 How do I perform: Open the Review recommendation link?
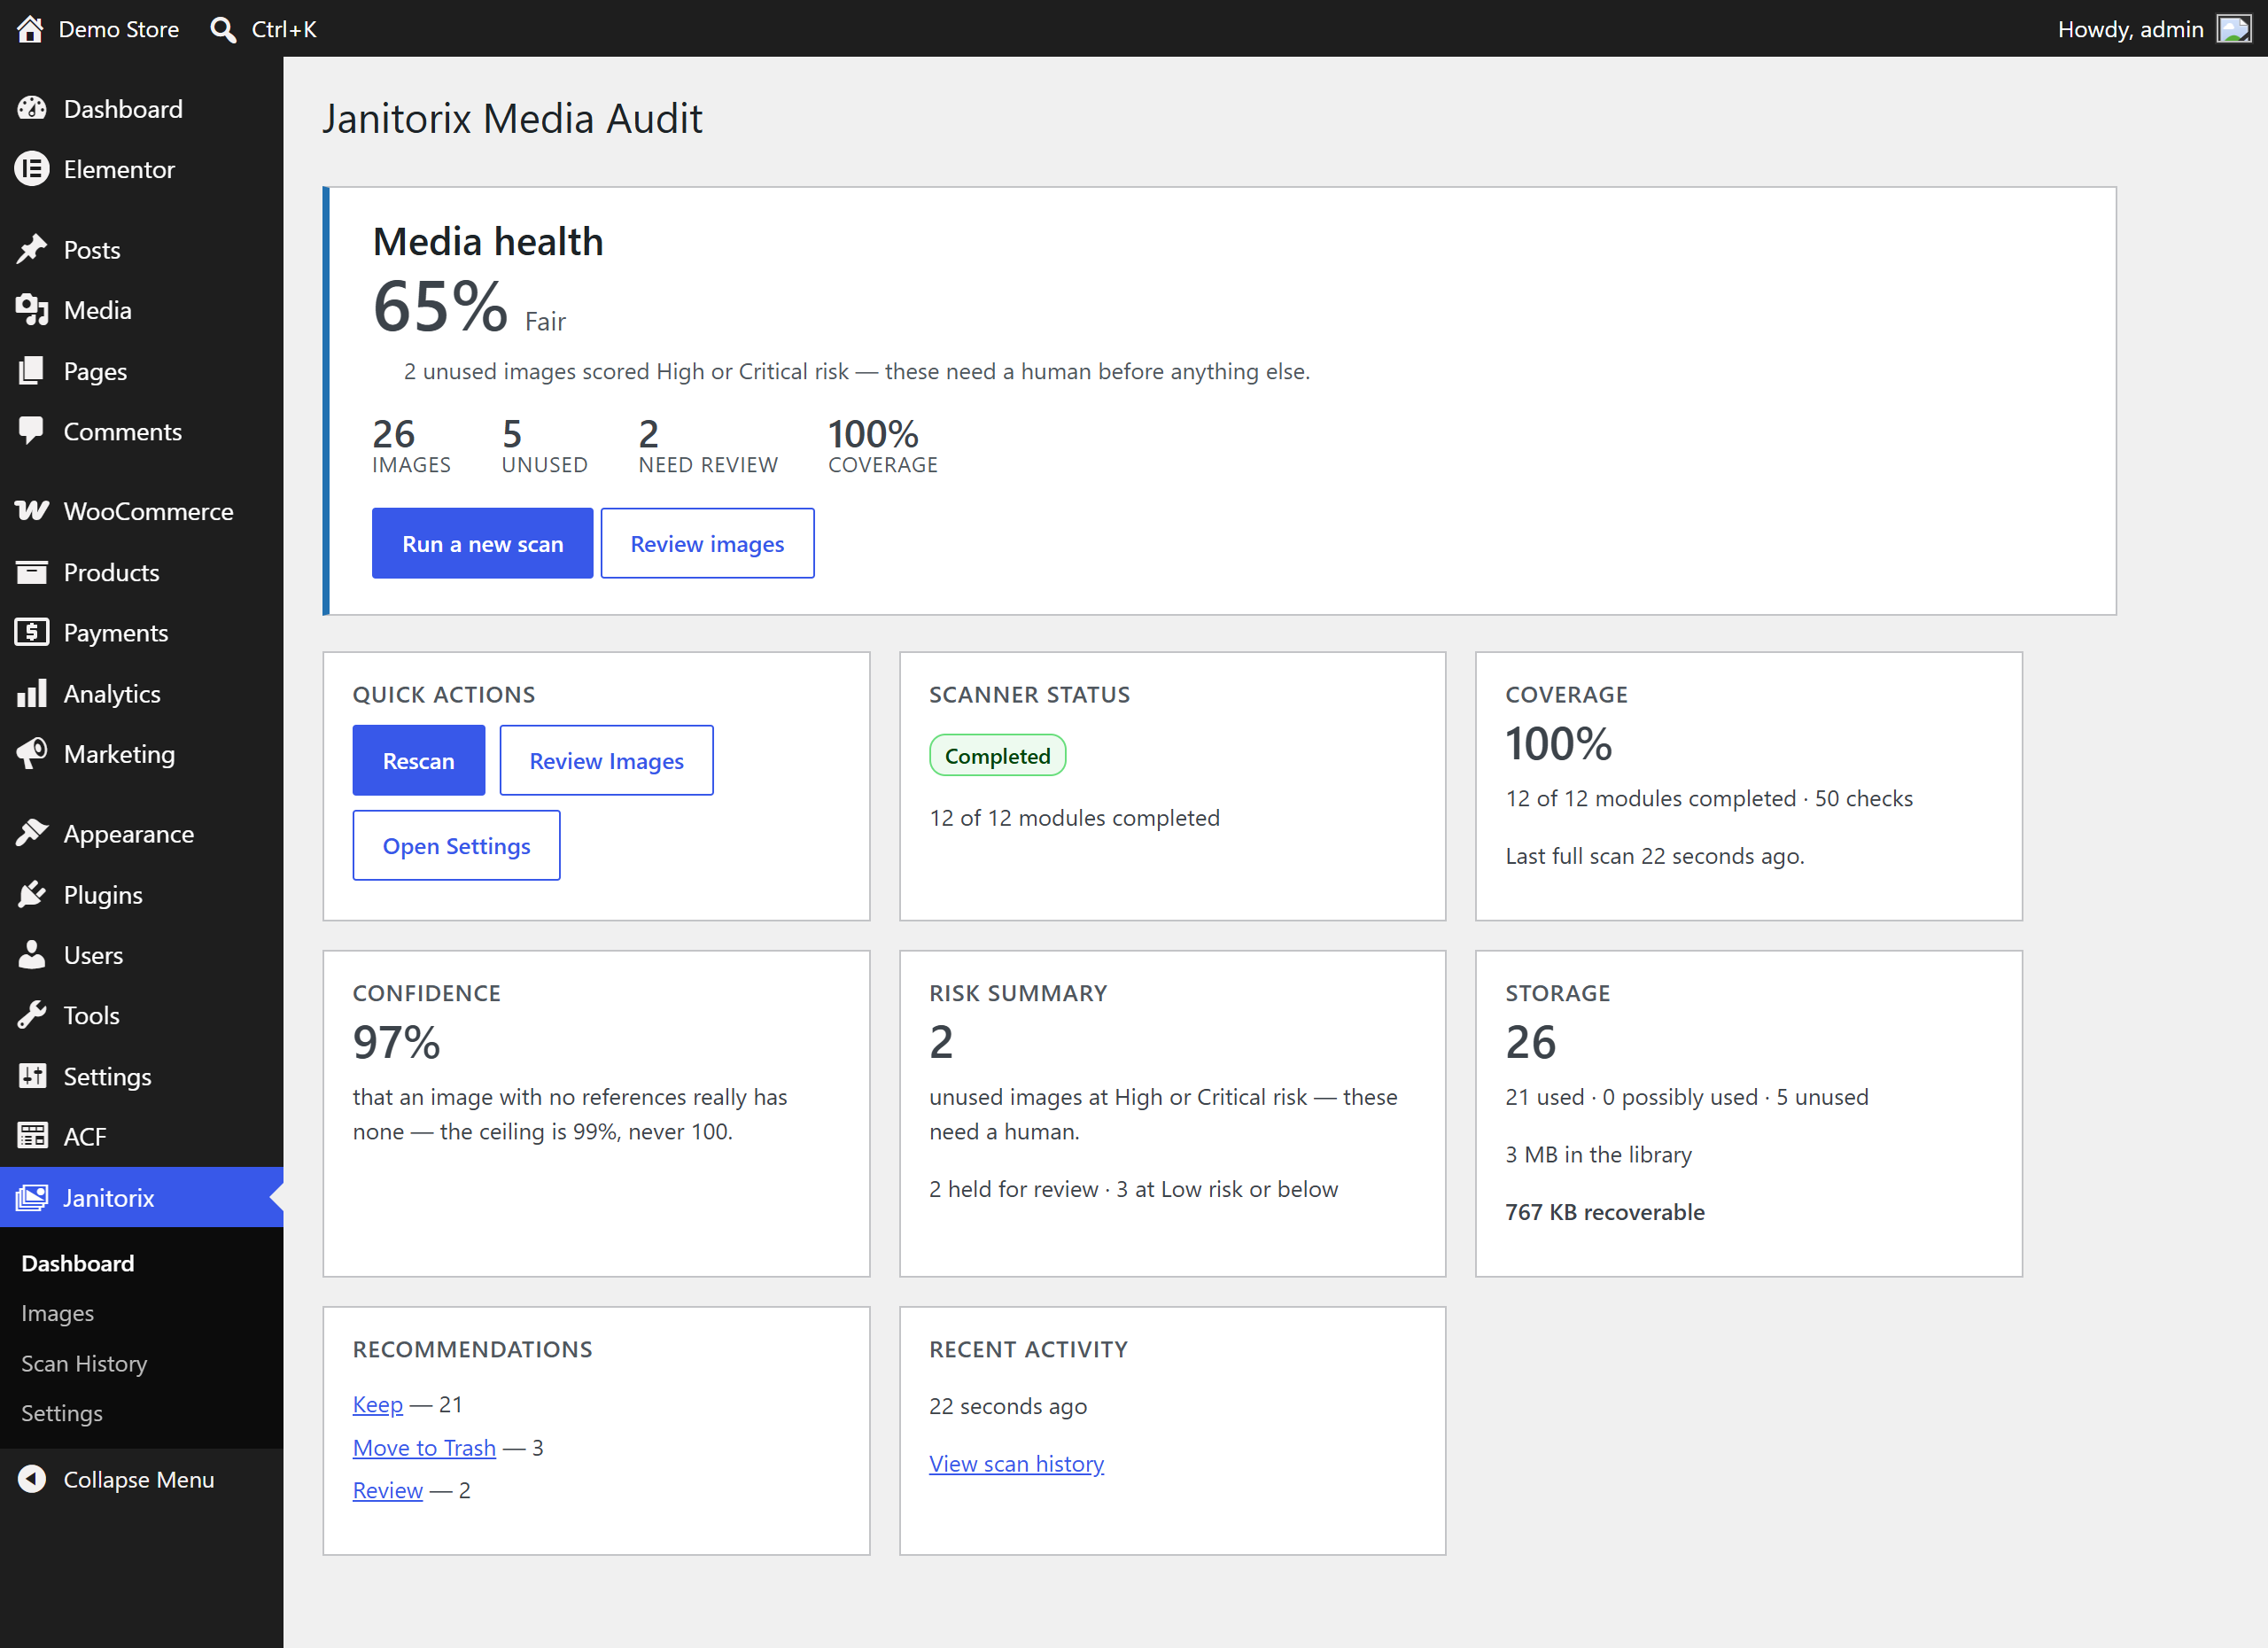[x=388, y=1490]
